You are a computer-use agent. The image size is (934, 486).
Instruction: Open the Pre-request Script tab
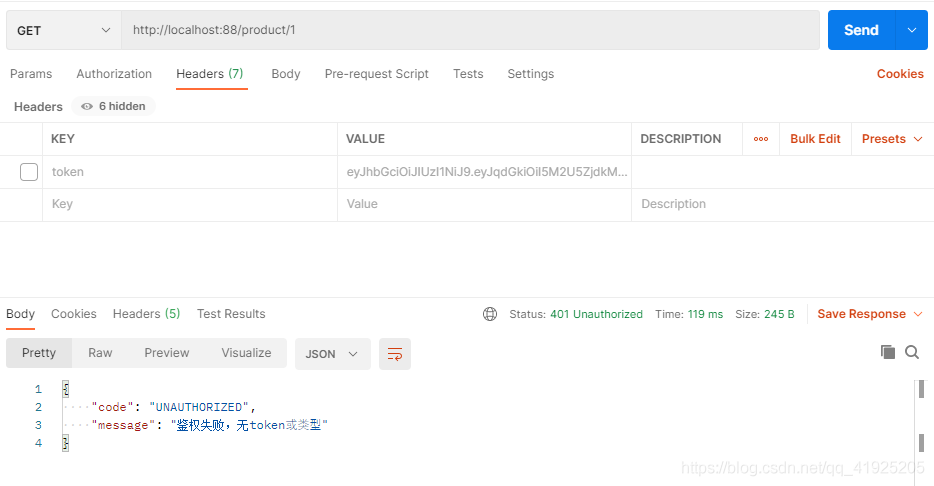376,74
